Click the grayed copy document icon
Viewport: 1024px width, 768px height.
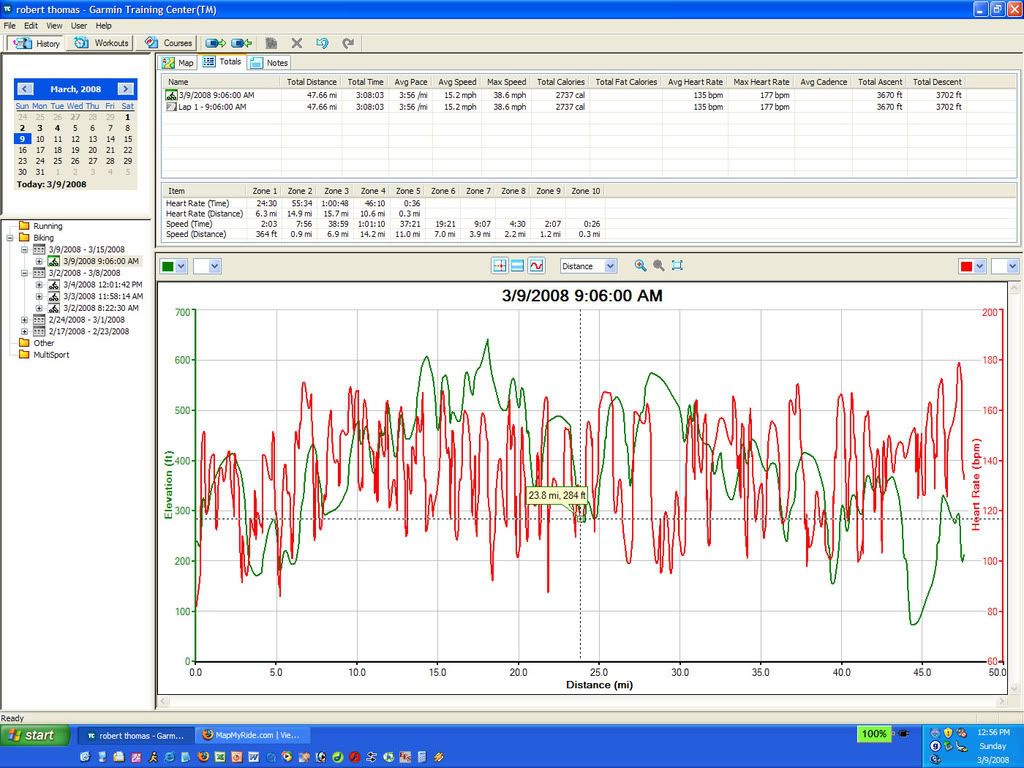click(x=271, y=43)
